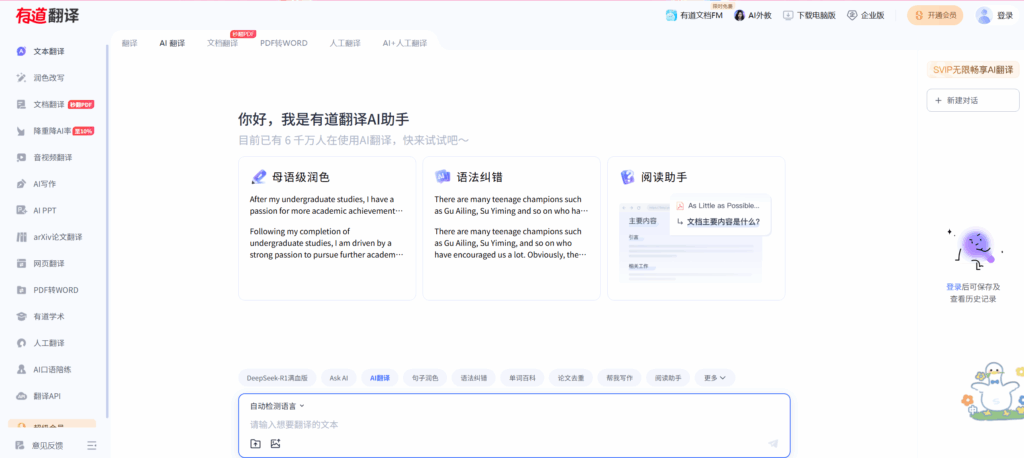
Task: Switch to the AI+人工翻译 tab
Action: pyautogui.click(x=405, y=43)
